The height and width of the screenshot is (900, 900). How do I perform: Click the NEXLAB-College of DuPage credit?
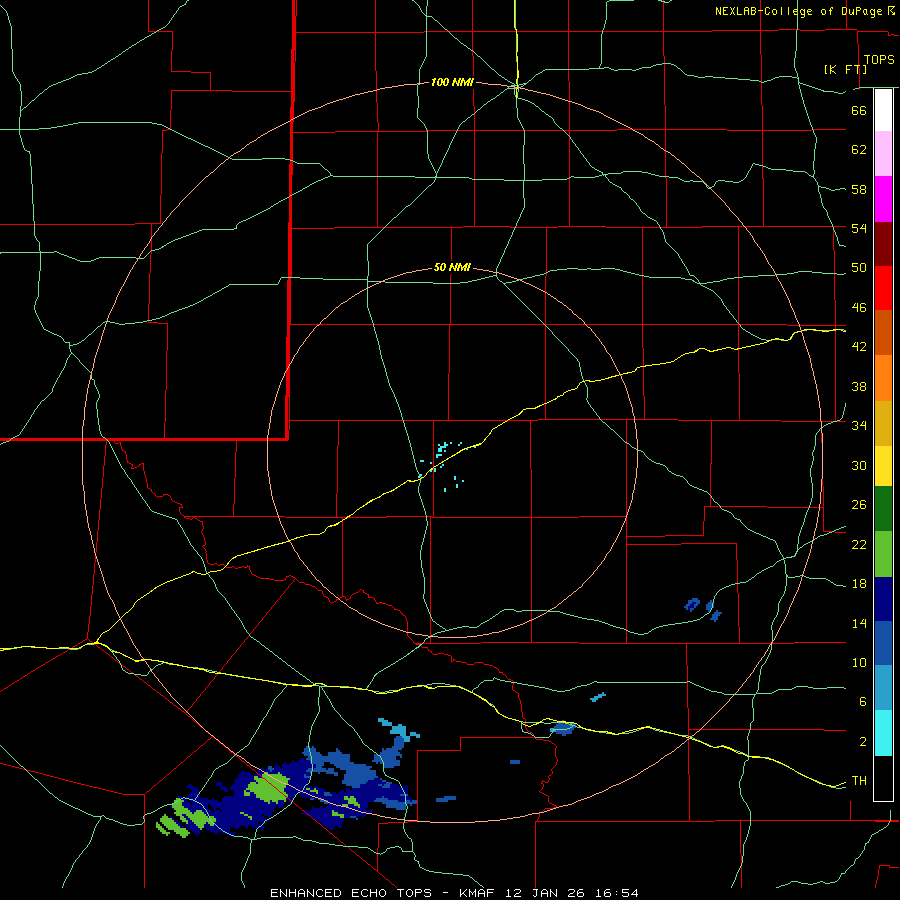[804, 11]
